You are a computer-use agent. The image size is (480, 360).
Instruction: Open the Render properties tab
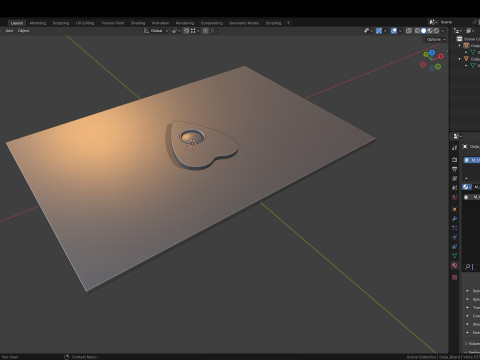coord(454,160)
